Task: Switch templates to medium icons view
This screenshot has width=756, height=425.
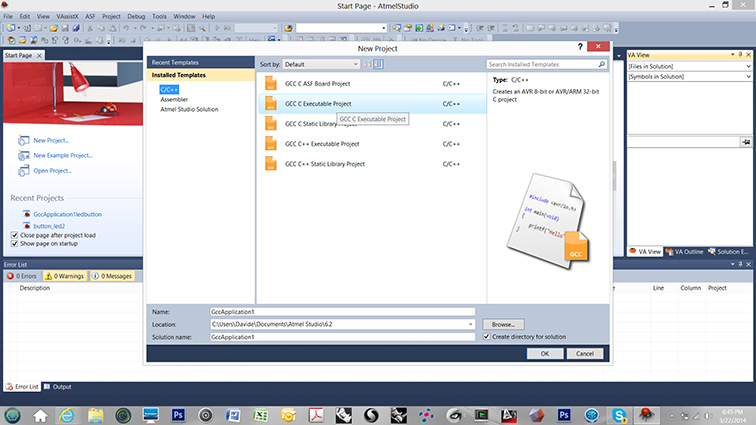Action: tap(378, 64)
